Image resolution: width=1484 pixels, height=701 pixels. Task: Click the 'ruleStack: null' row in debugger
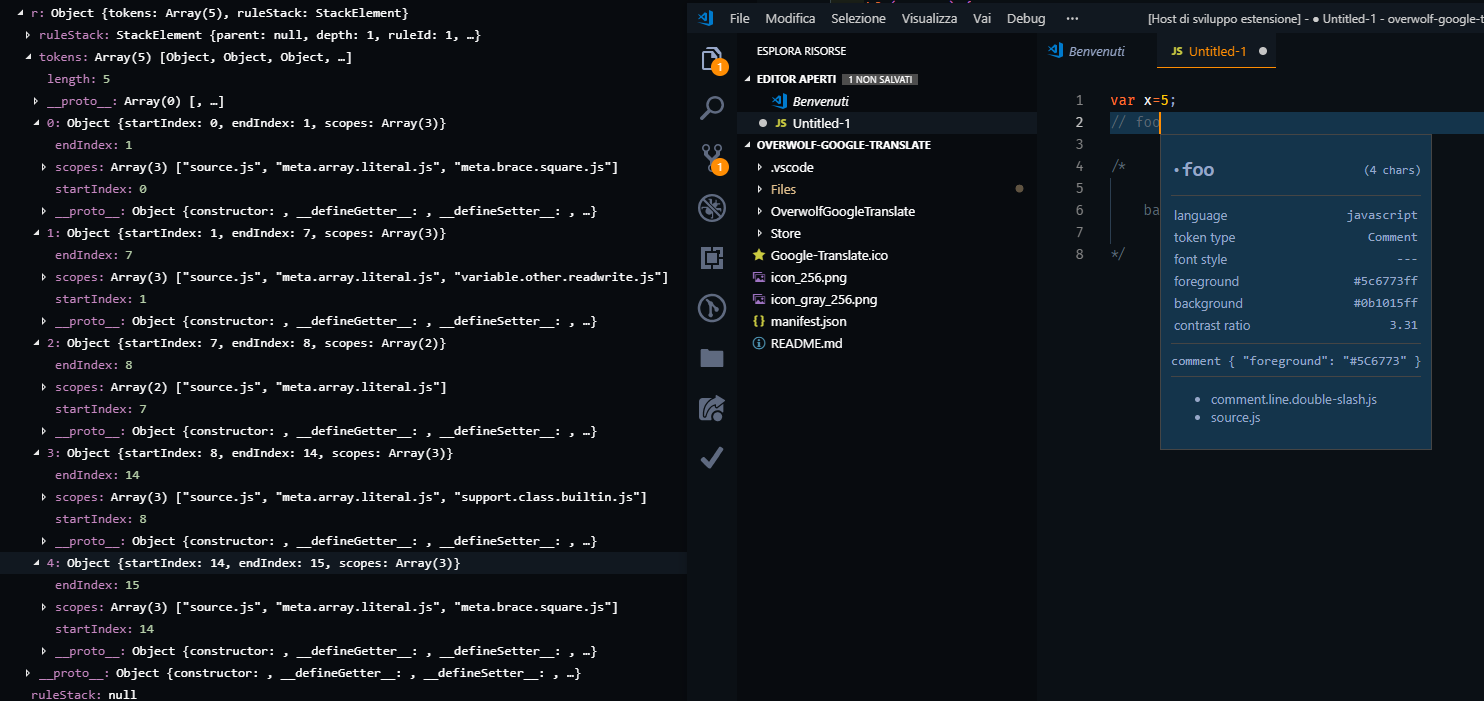point(84,694)
